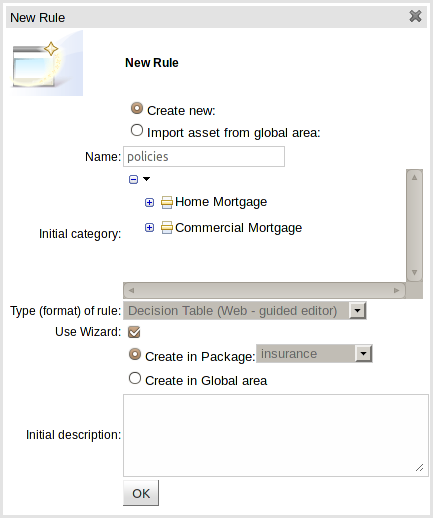Click the scroll down arrow in category list

click(x=414, y=272)
